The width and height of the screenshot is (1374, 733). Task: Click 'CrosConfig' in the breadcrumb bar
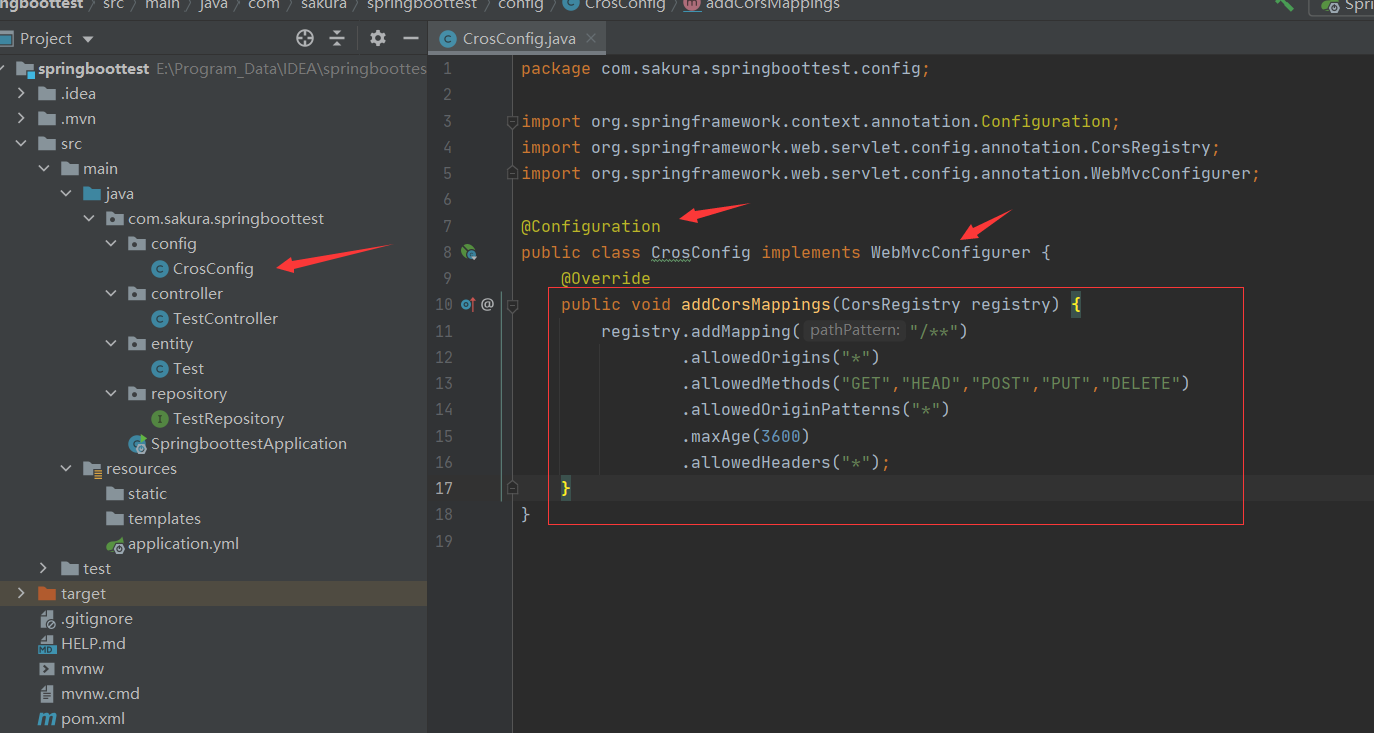(x=625, y=5)
